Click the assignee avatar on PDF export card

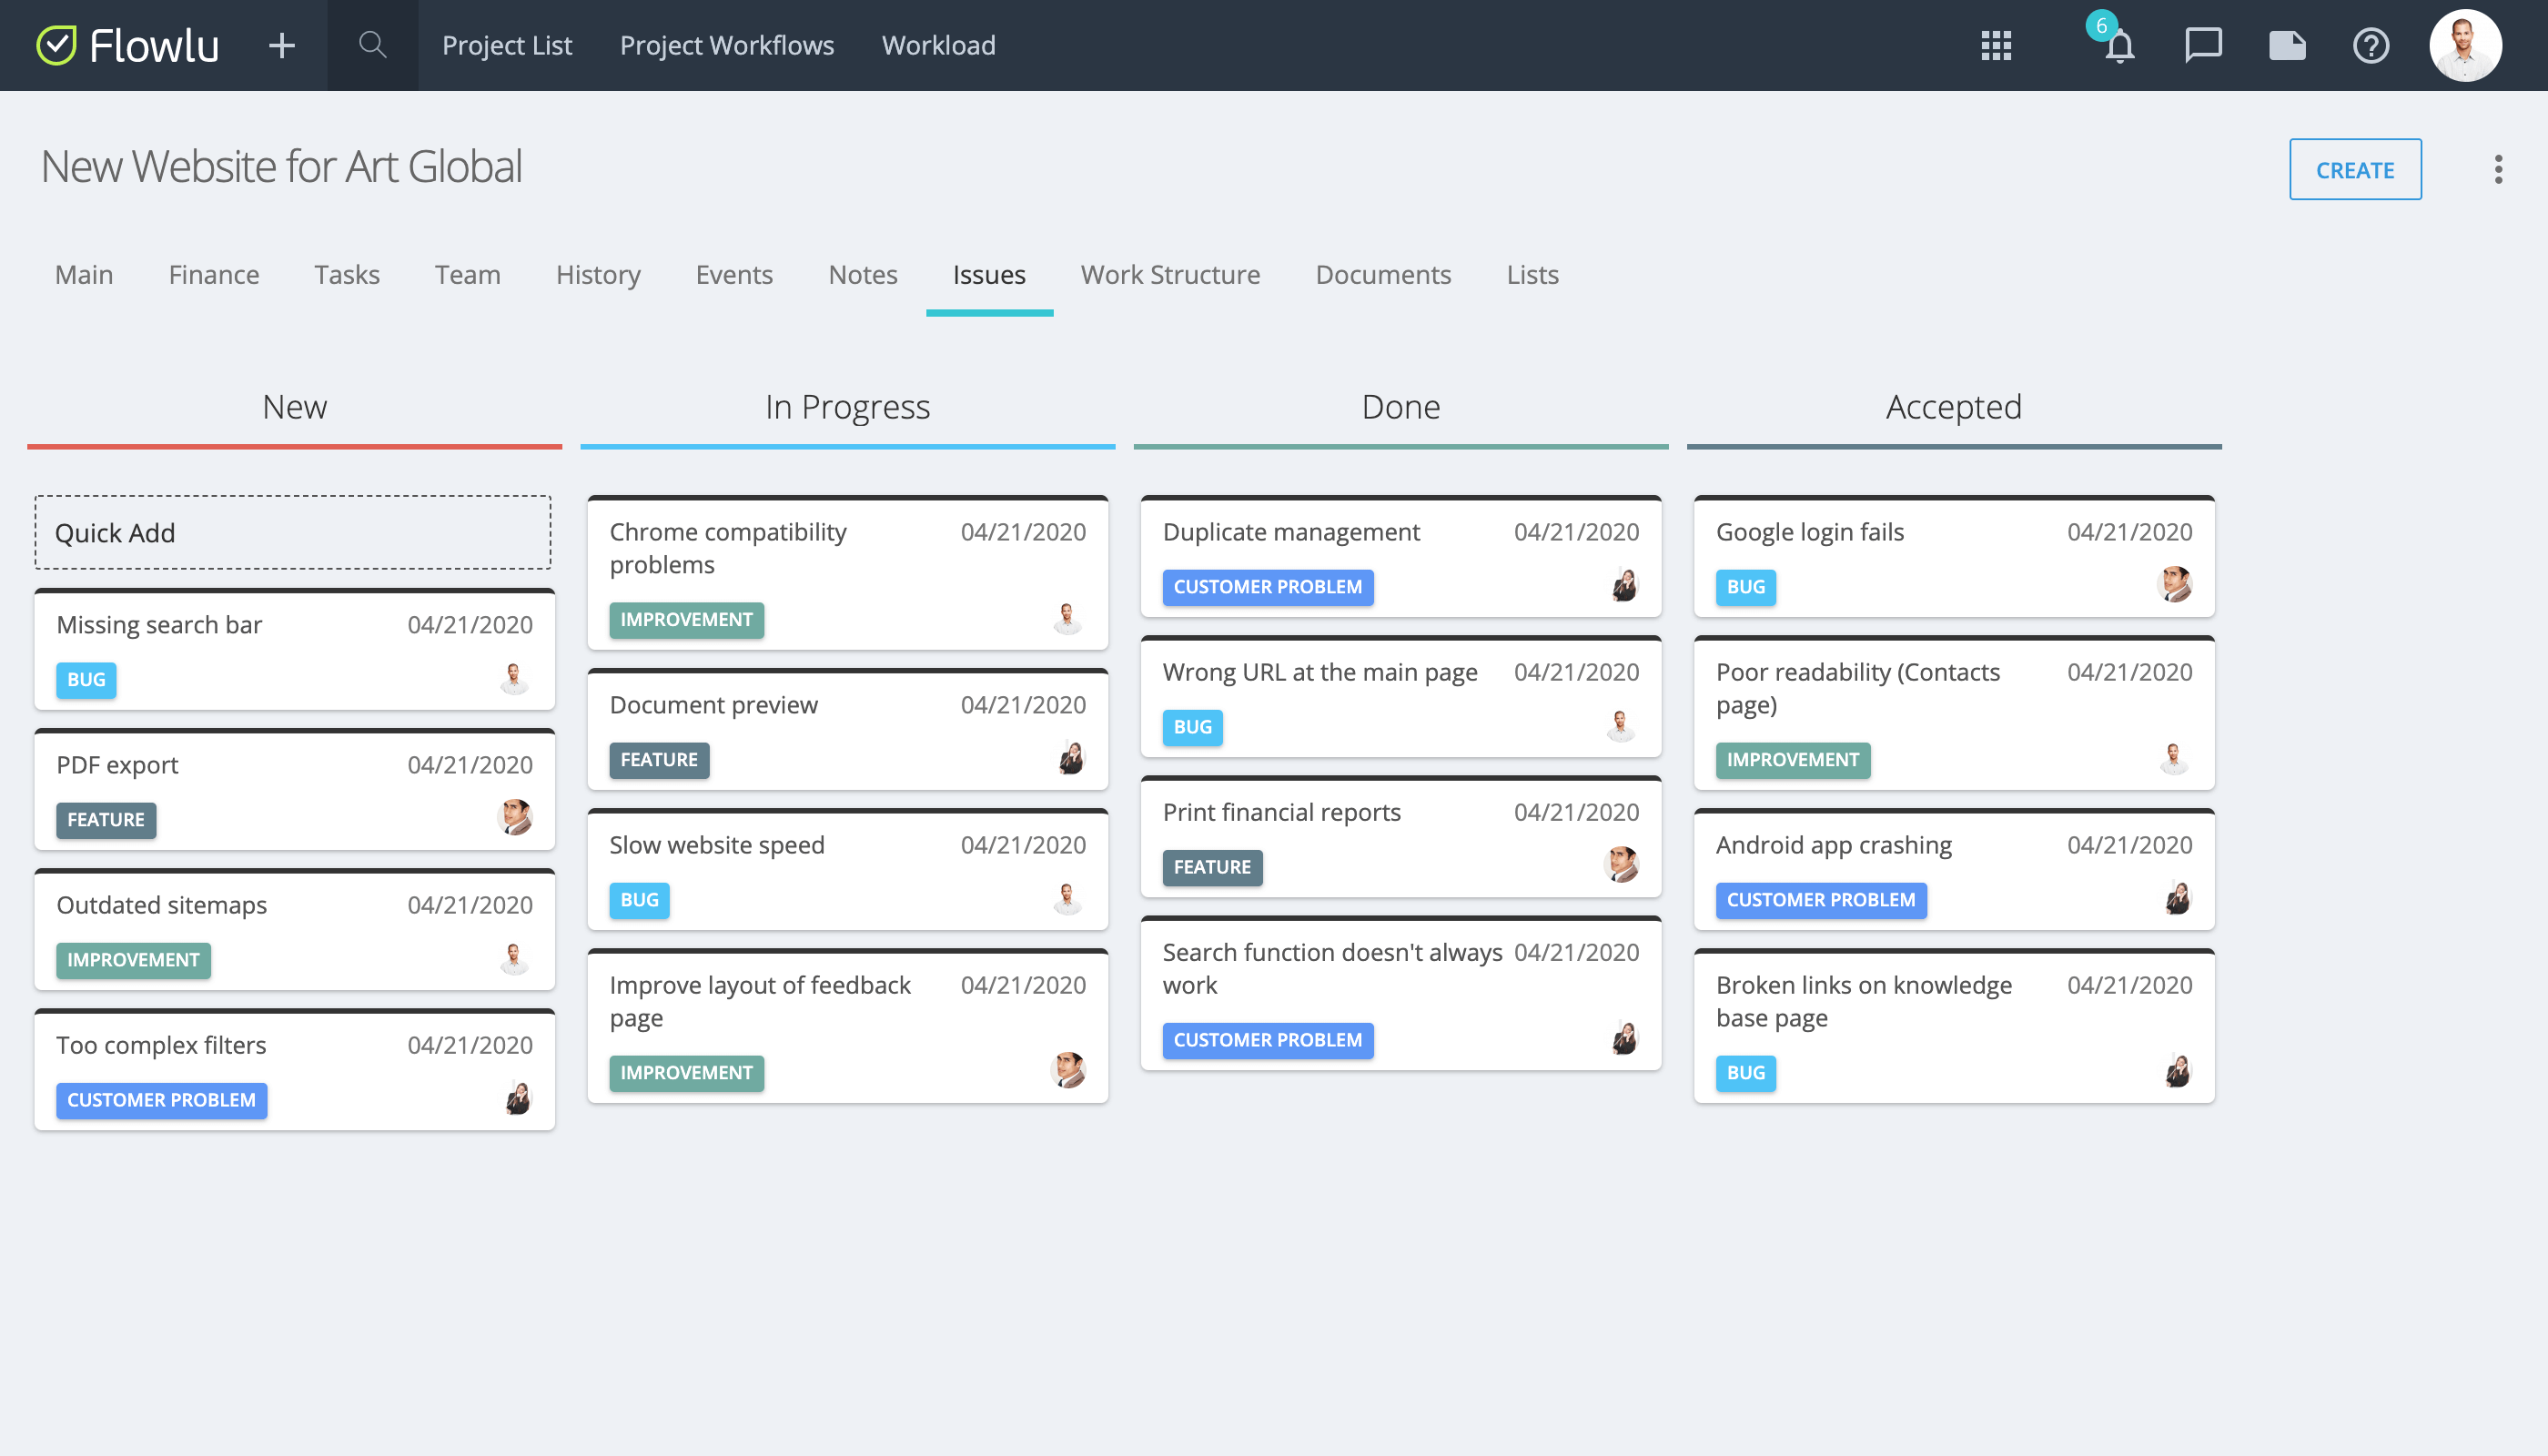(x=513, y=817)
